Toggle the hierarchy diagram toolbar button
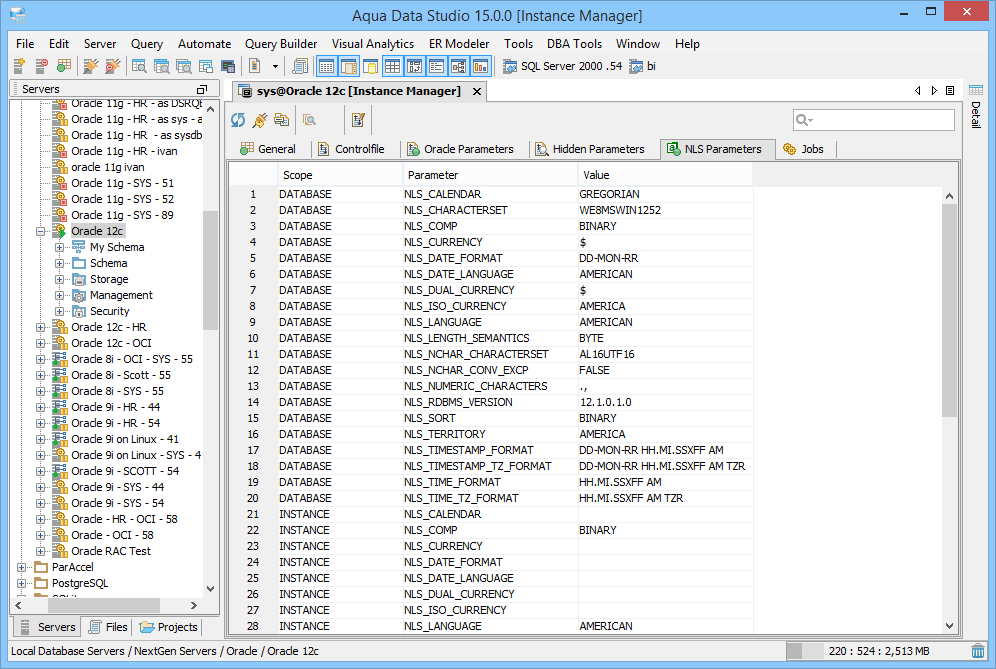996x669 pixels. tap(459, 66)
